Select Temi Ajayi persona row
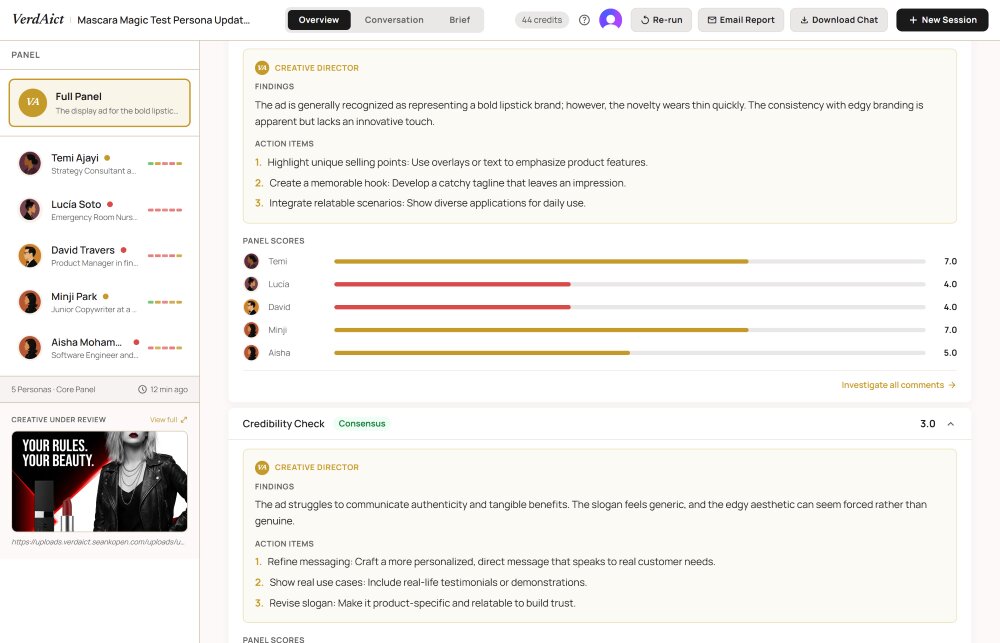Viewport: 1000px width, 643px height. click(99, 163)
